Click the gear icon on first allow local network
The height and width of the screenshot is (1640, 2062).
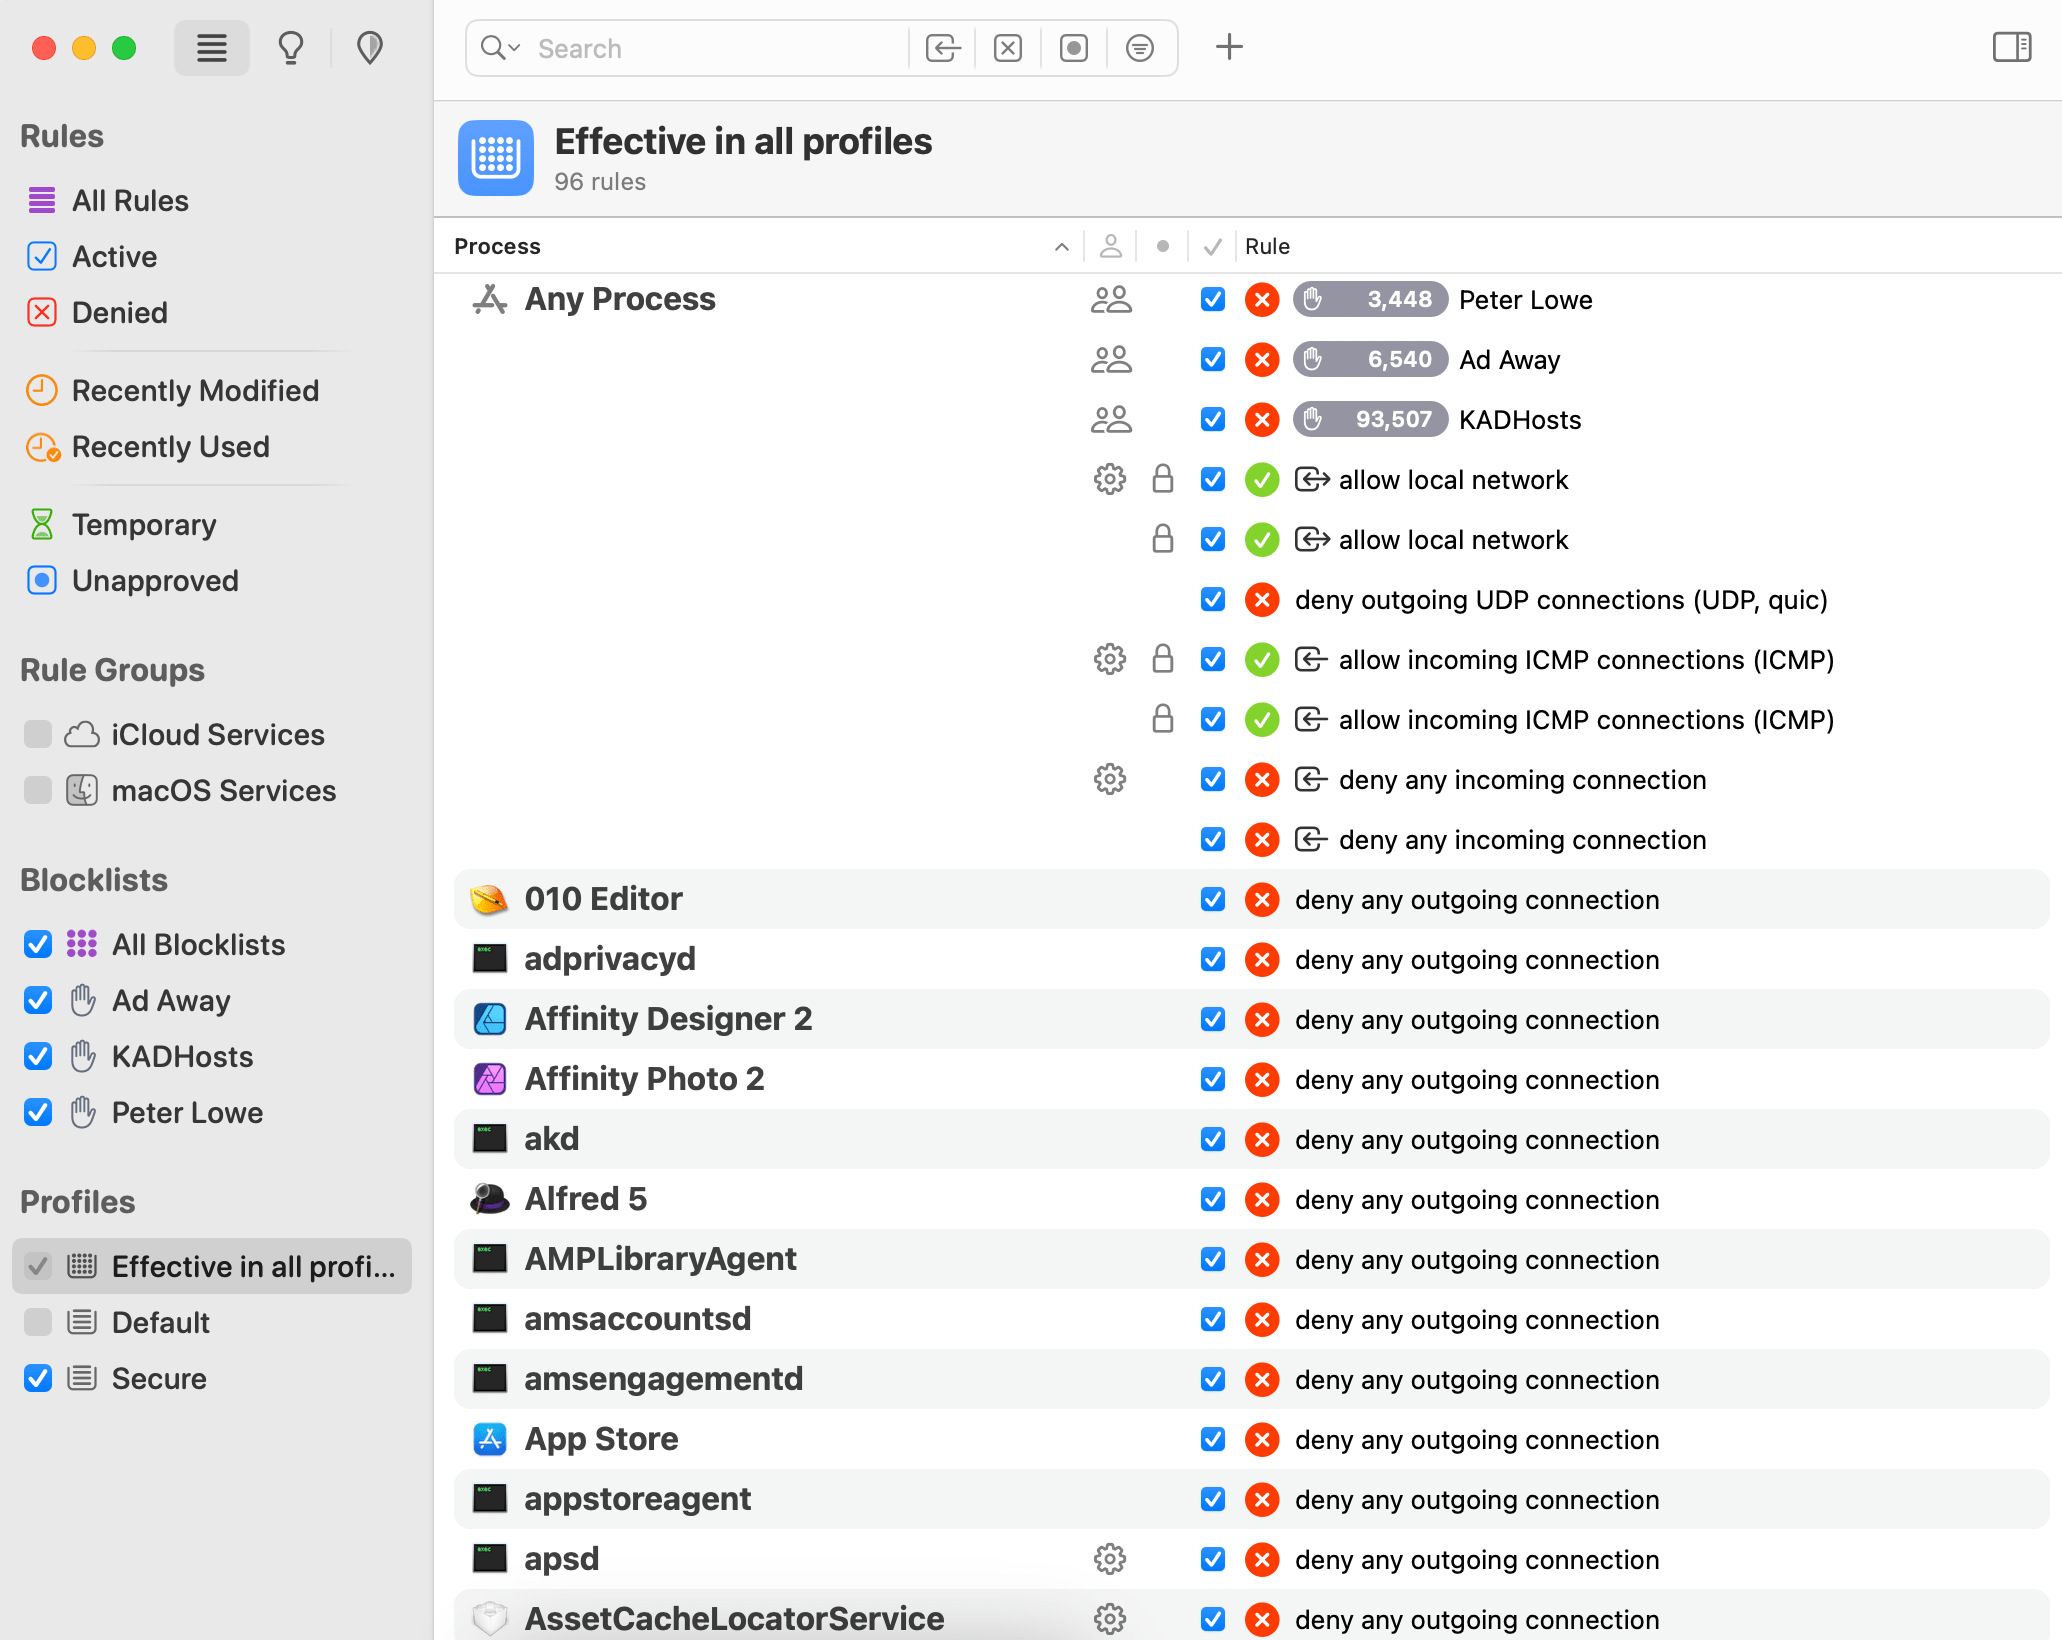click(1110, 480)
